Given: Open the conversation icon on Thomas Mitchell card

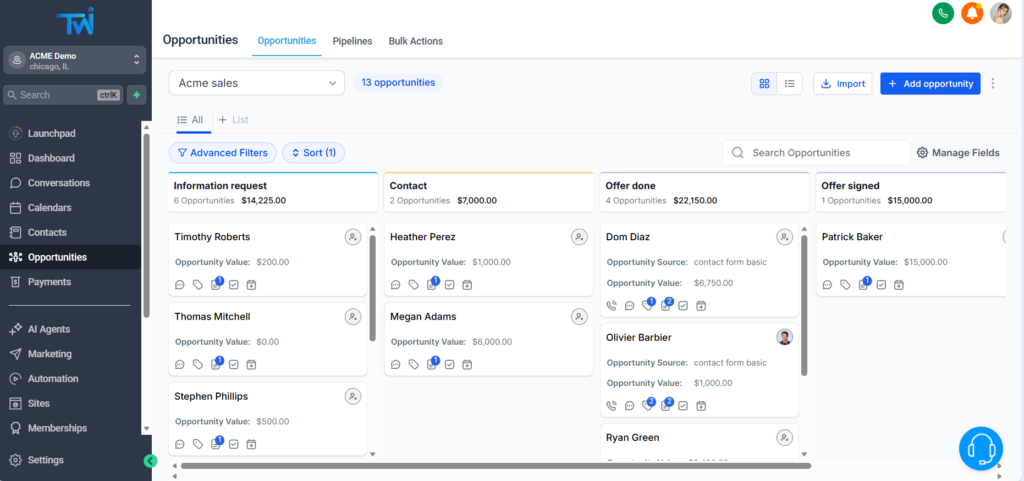Looking at the screenshot, I should click(180, 364).
